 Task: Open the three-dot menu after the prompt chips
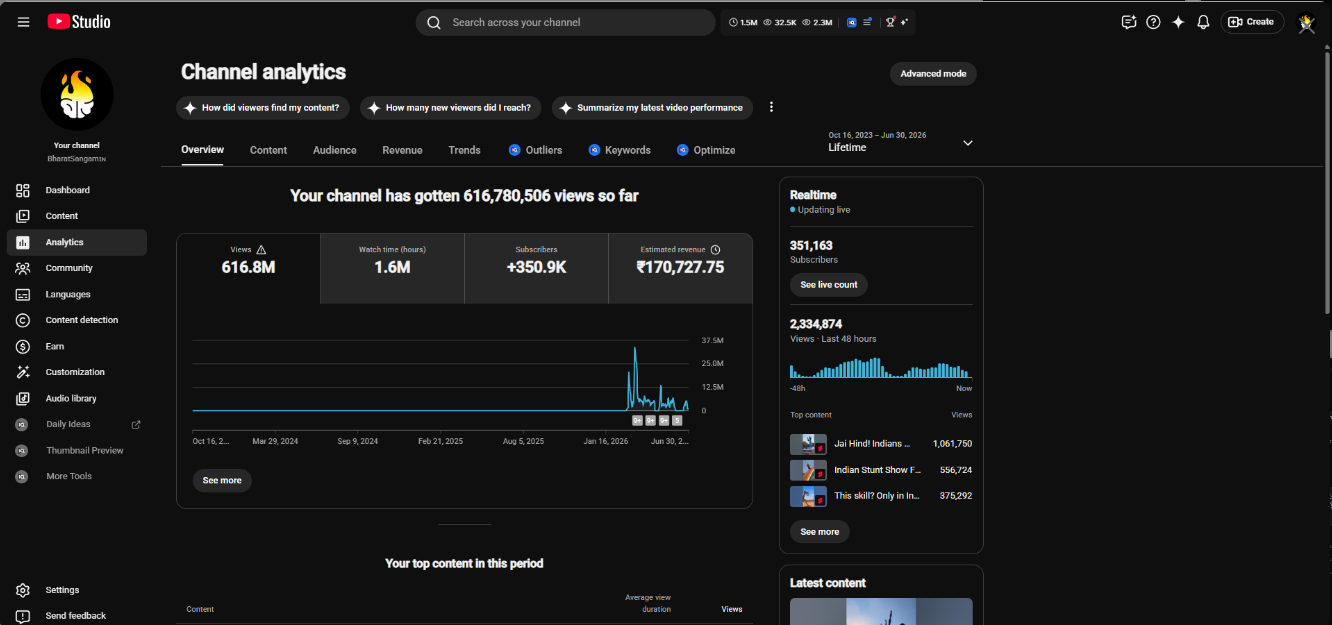click(771, 107)
